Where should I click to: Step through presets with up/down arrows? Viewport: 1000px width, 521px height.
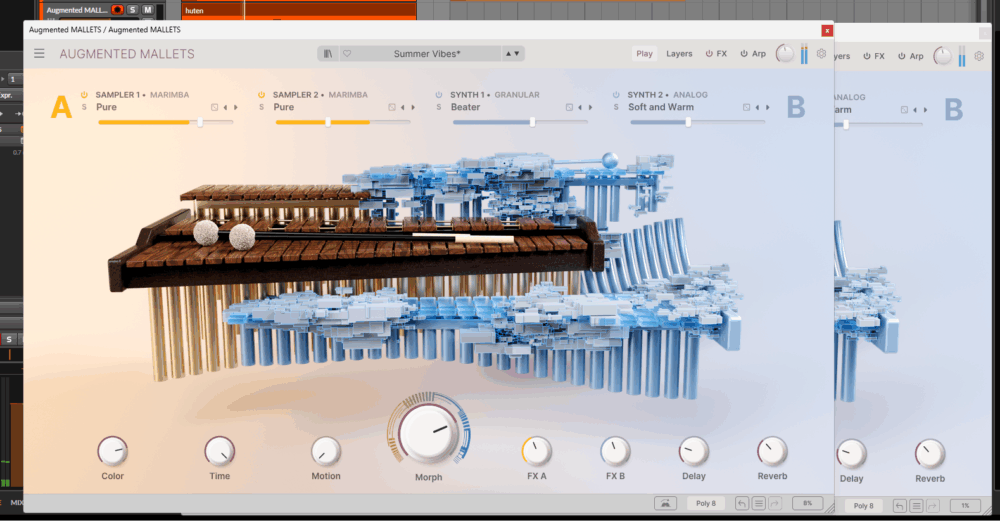[513, 54]
